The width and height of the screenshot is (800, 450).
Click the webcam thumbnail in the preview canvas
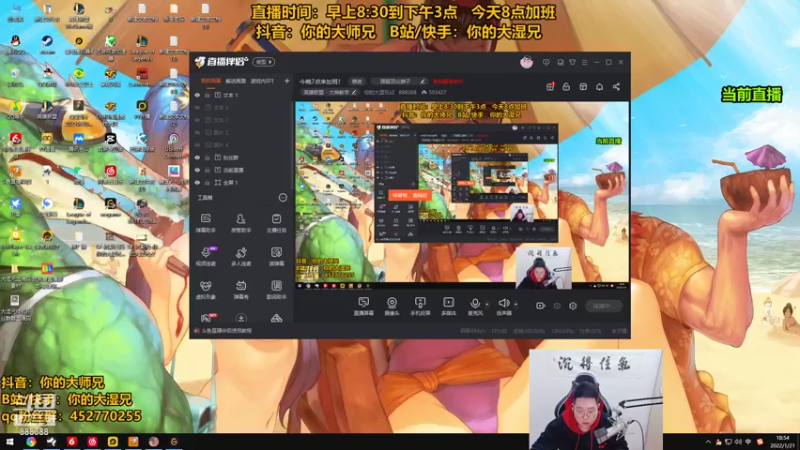[543, 268]
